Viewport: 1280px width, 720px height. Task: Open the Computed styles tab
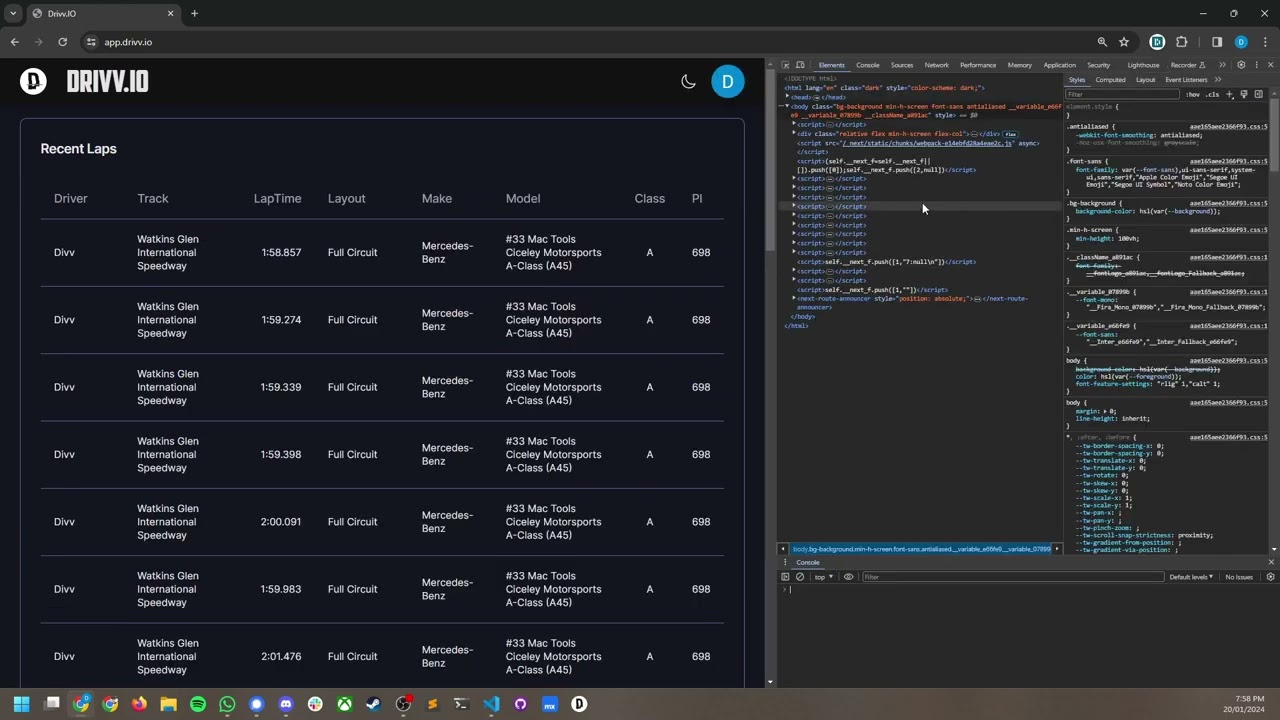click(x=1110, y=80)
